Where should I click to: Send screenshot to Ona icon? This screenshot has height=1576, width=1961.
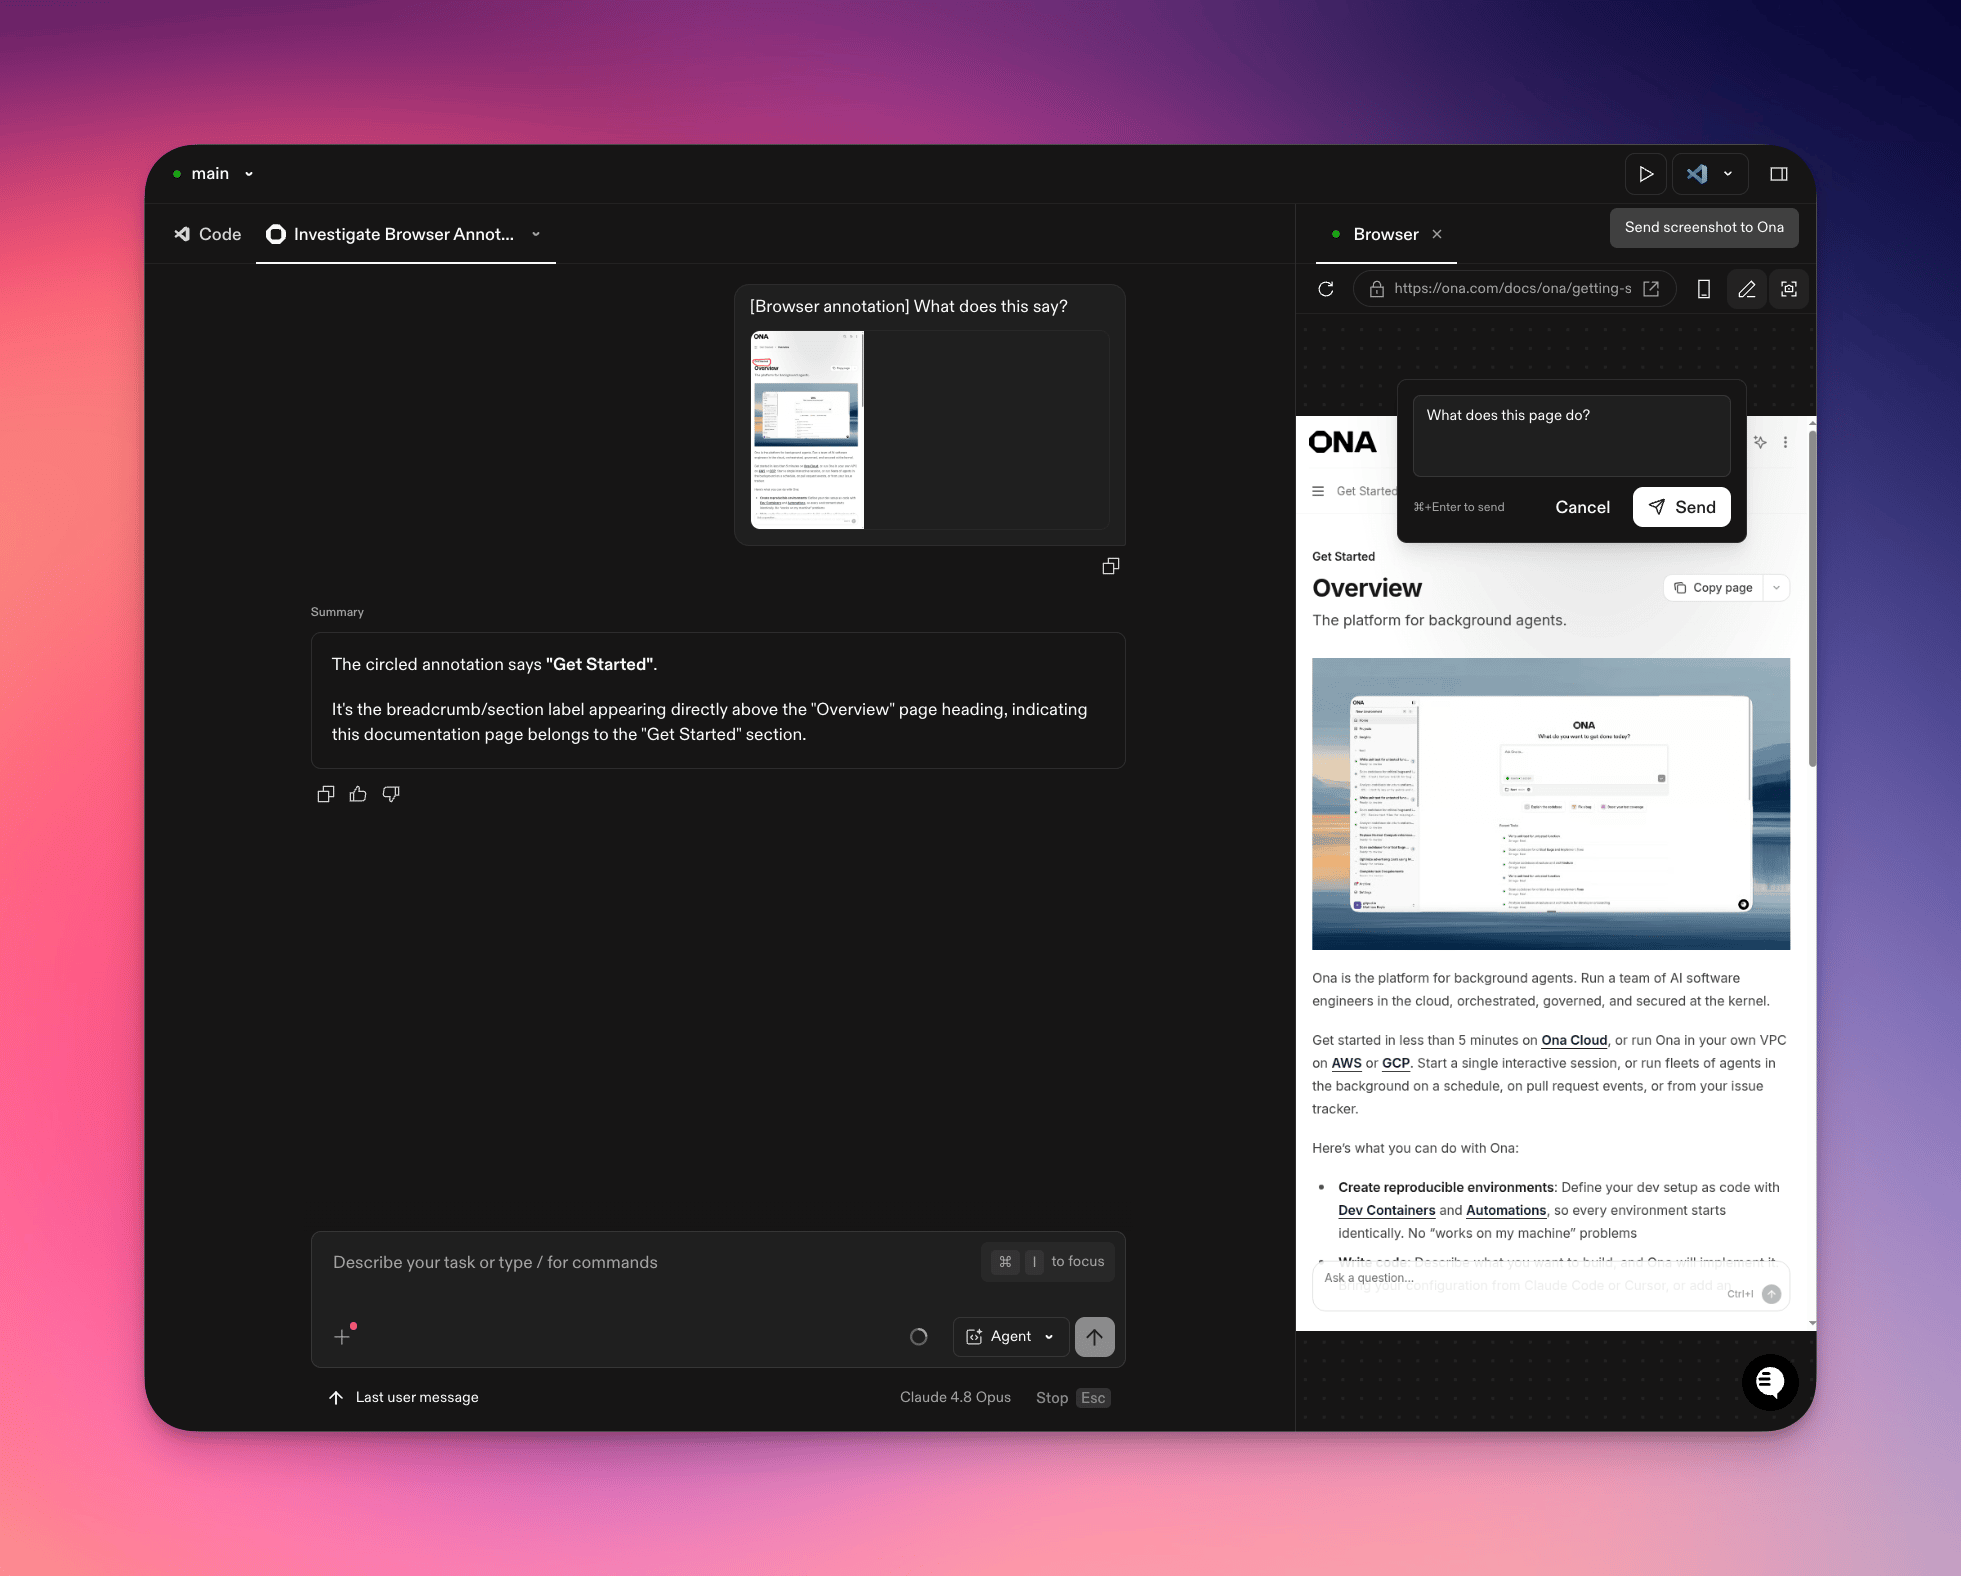1789,289
